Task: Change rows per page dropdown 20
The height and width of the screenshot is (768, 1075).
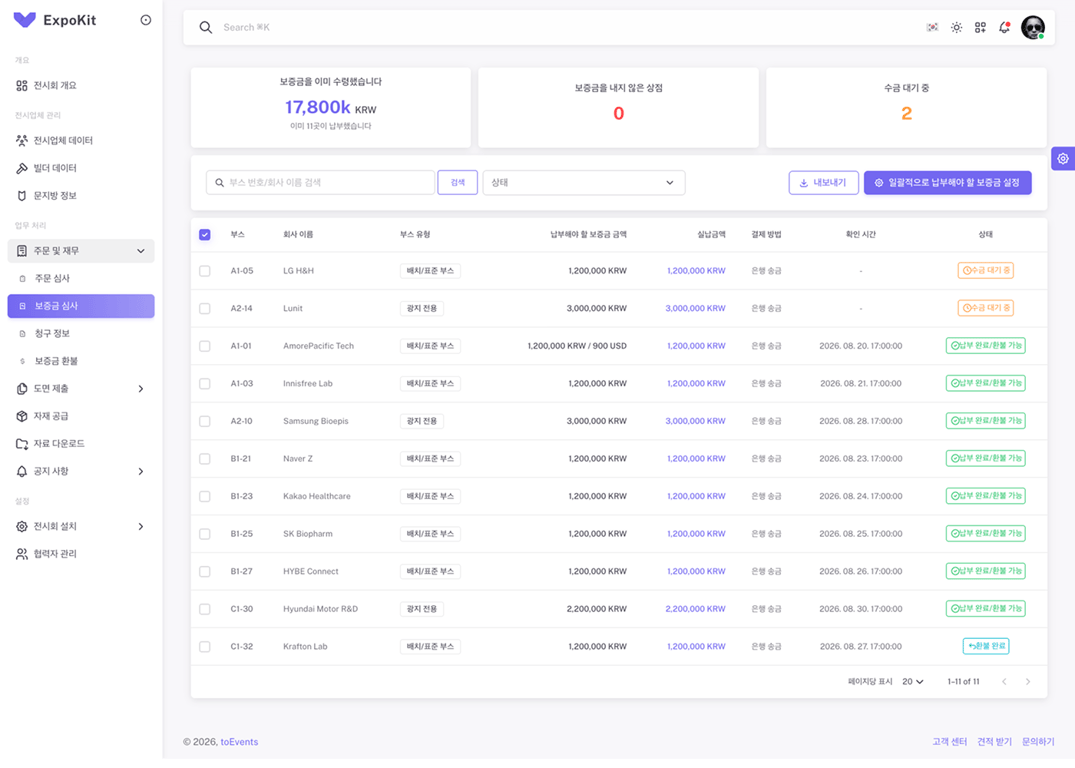Action: click(x=913, y=682)
